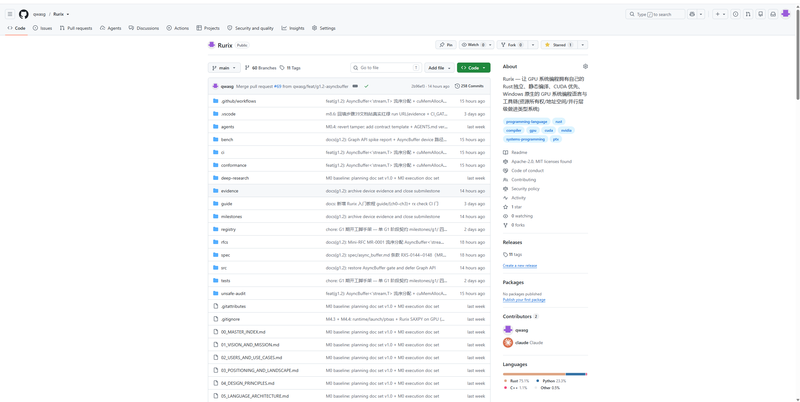Open the agents folder
Image resolution: width=800 pixels, height=402 pixels.
(x=228, y=127)
